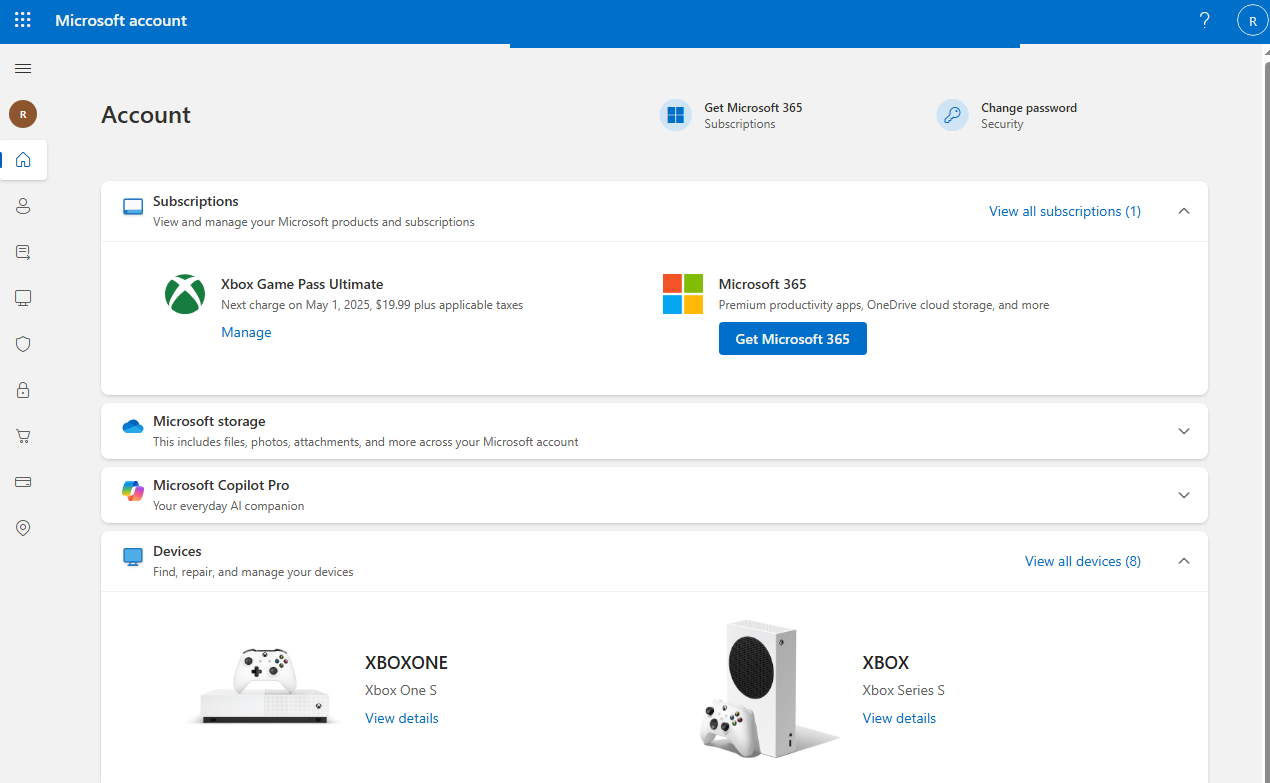
Task: Click the Microsoft Copilot Pro heading text
Action: tap(221, 485)
